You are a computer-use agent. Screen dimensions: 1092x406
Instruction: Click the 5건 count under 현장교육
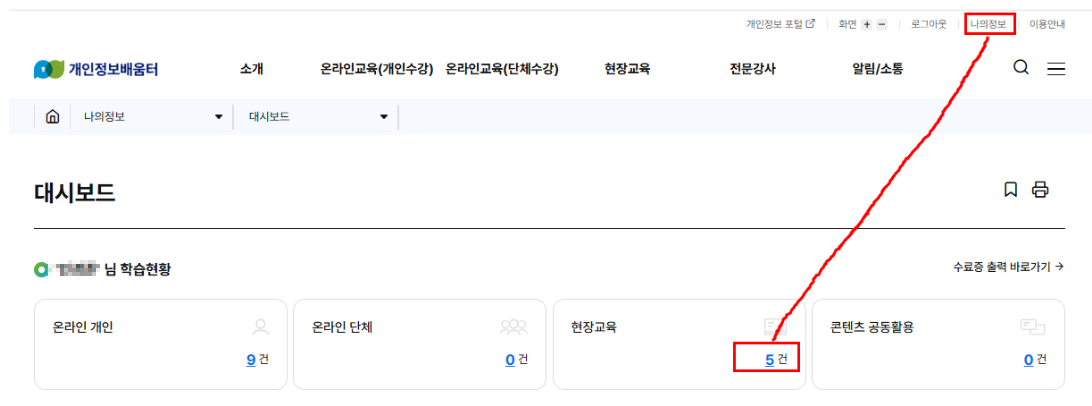[x=770, y=359]
